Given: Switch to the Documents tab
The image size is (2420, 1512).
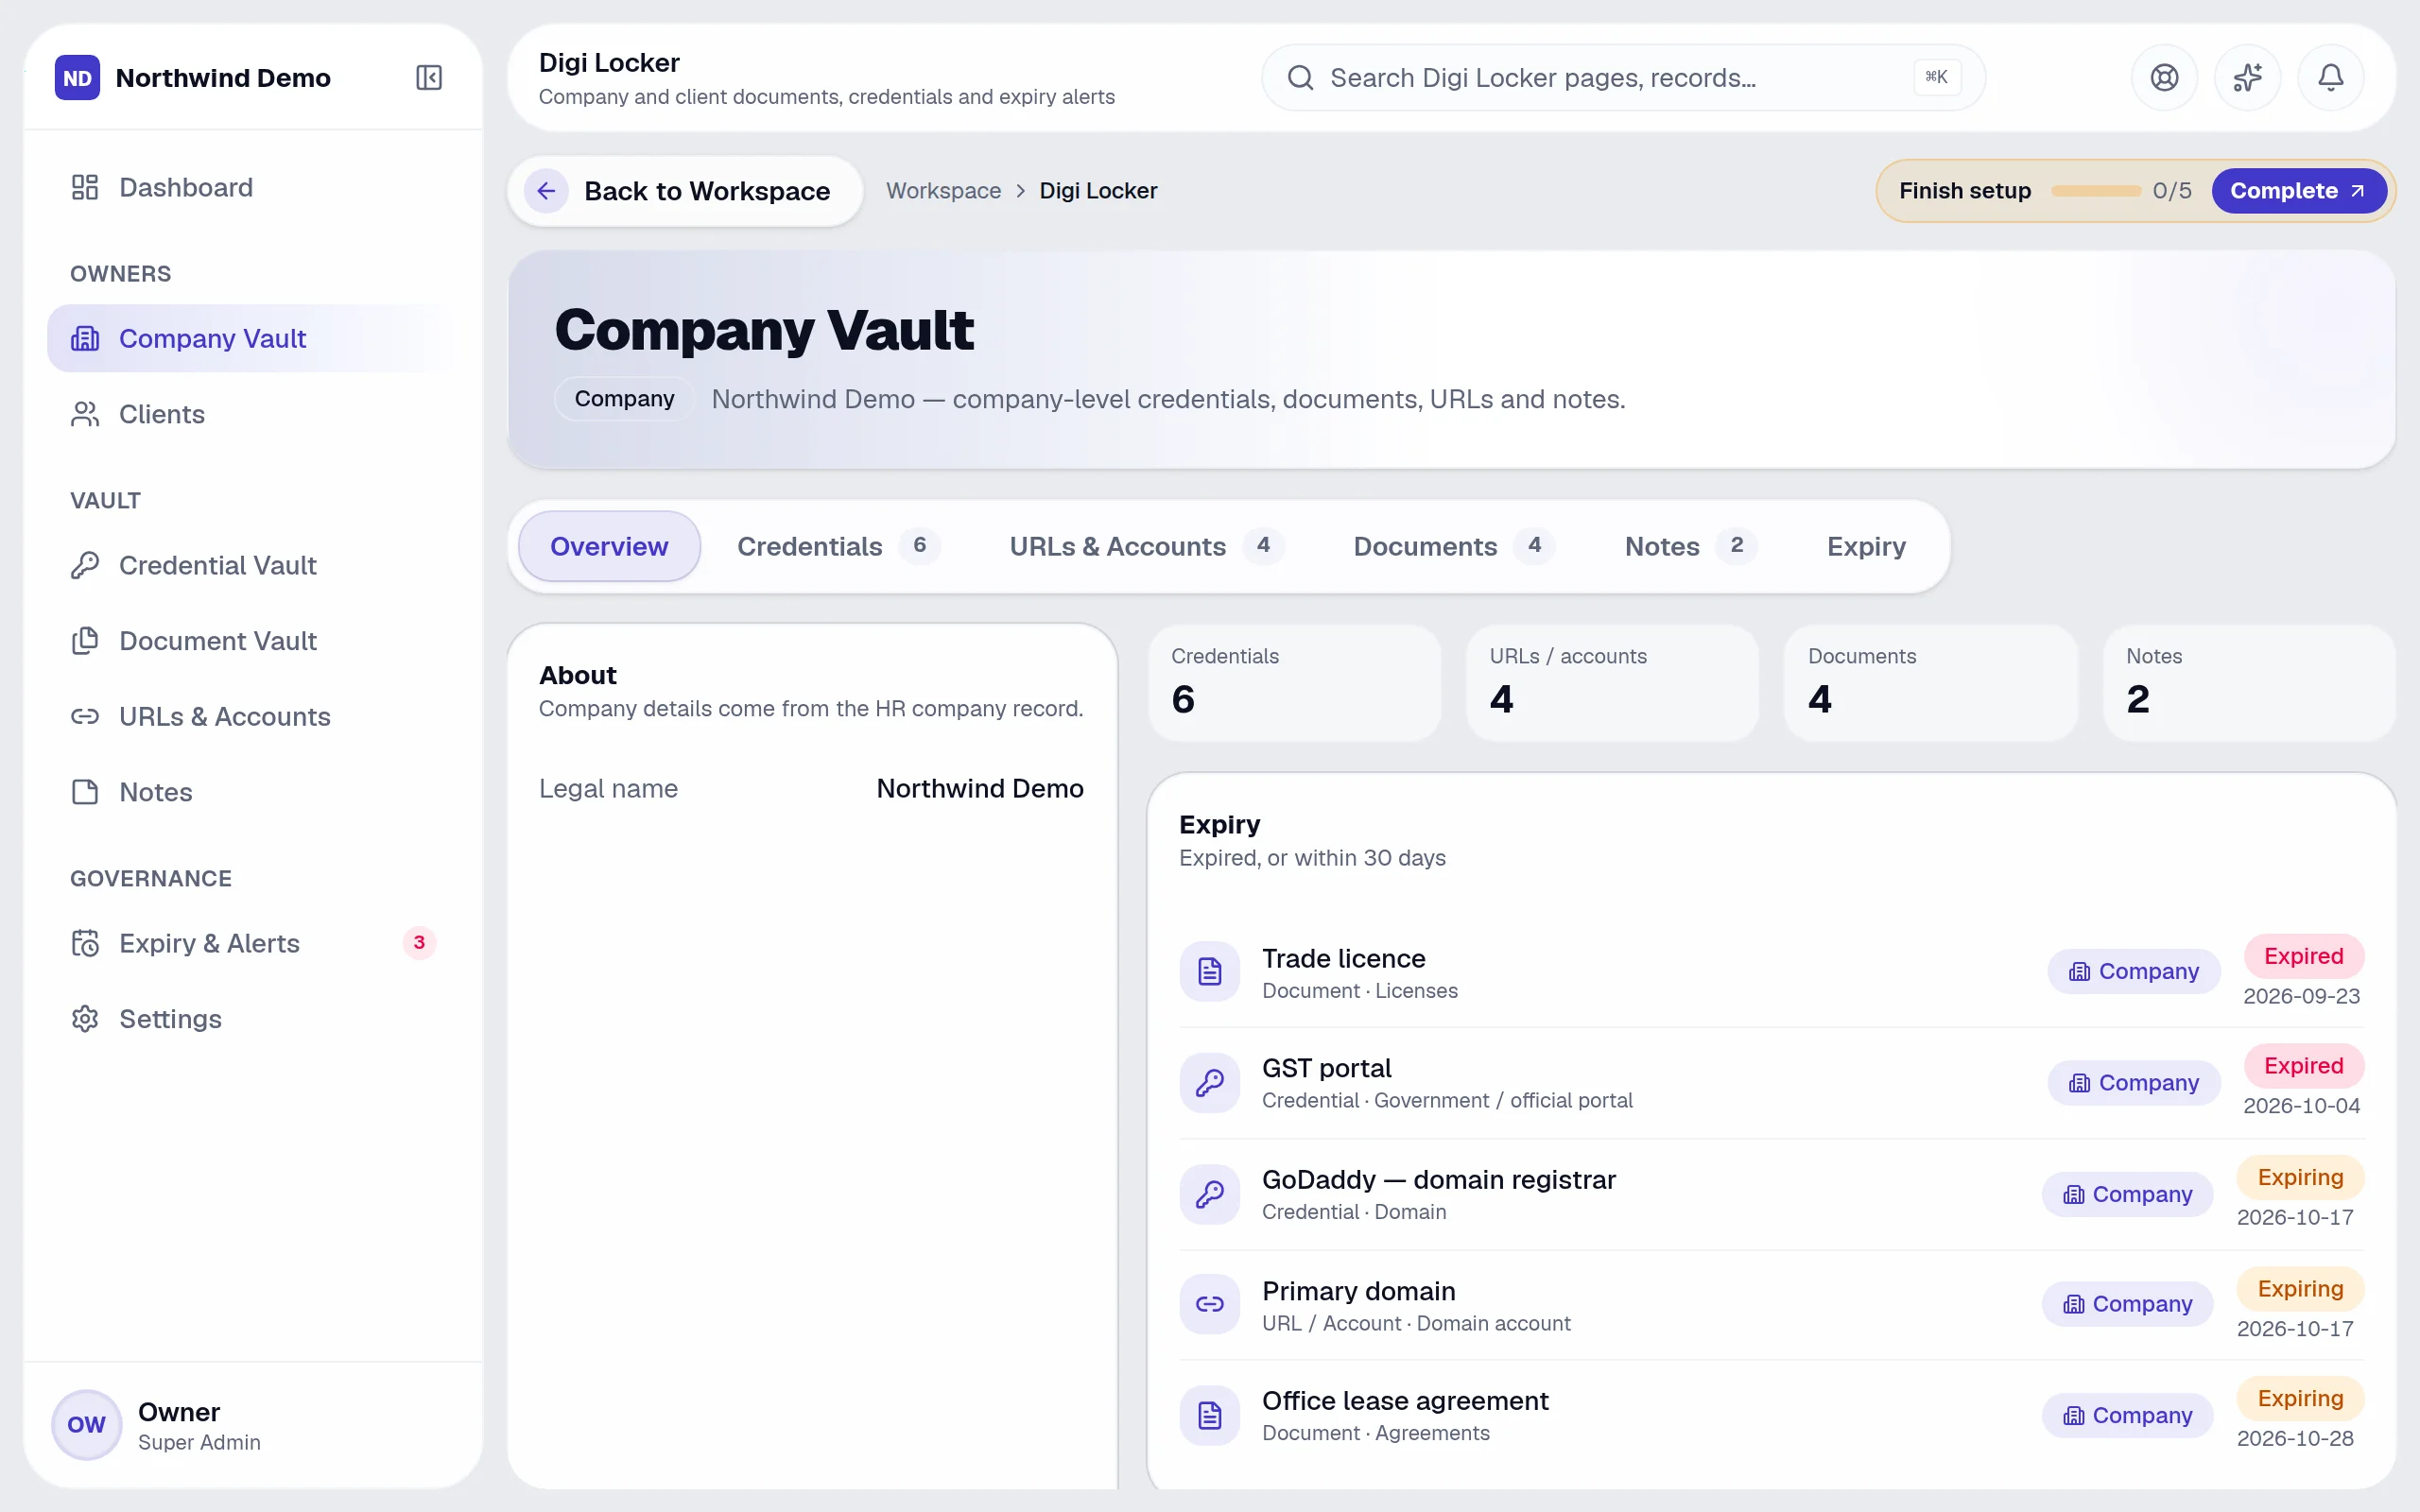Looking at the screenshot, I should pyautogui.click(x=1453, y=546).
